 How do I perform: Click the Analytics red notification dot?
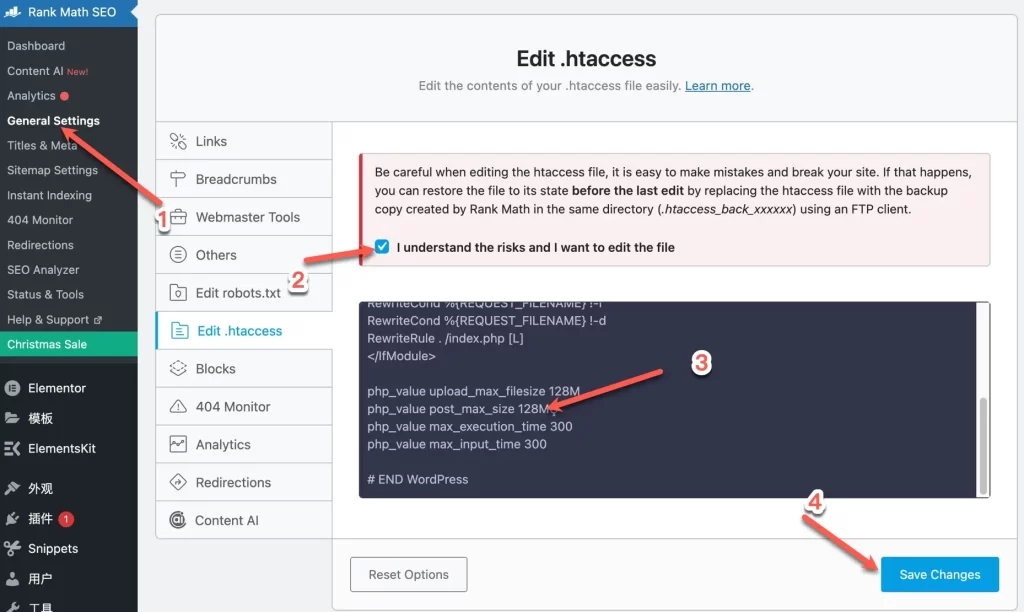(x=64, y=96)
